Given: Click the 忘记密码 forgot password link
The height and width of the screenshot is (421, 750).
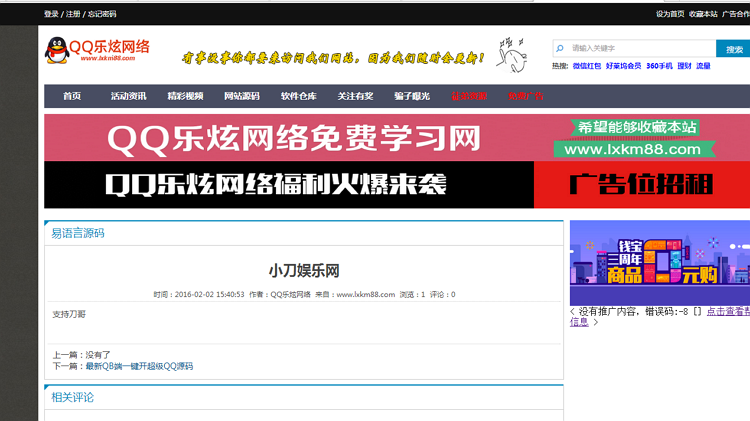Looking at the screenshot, I should 102,14.
